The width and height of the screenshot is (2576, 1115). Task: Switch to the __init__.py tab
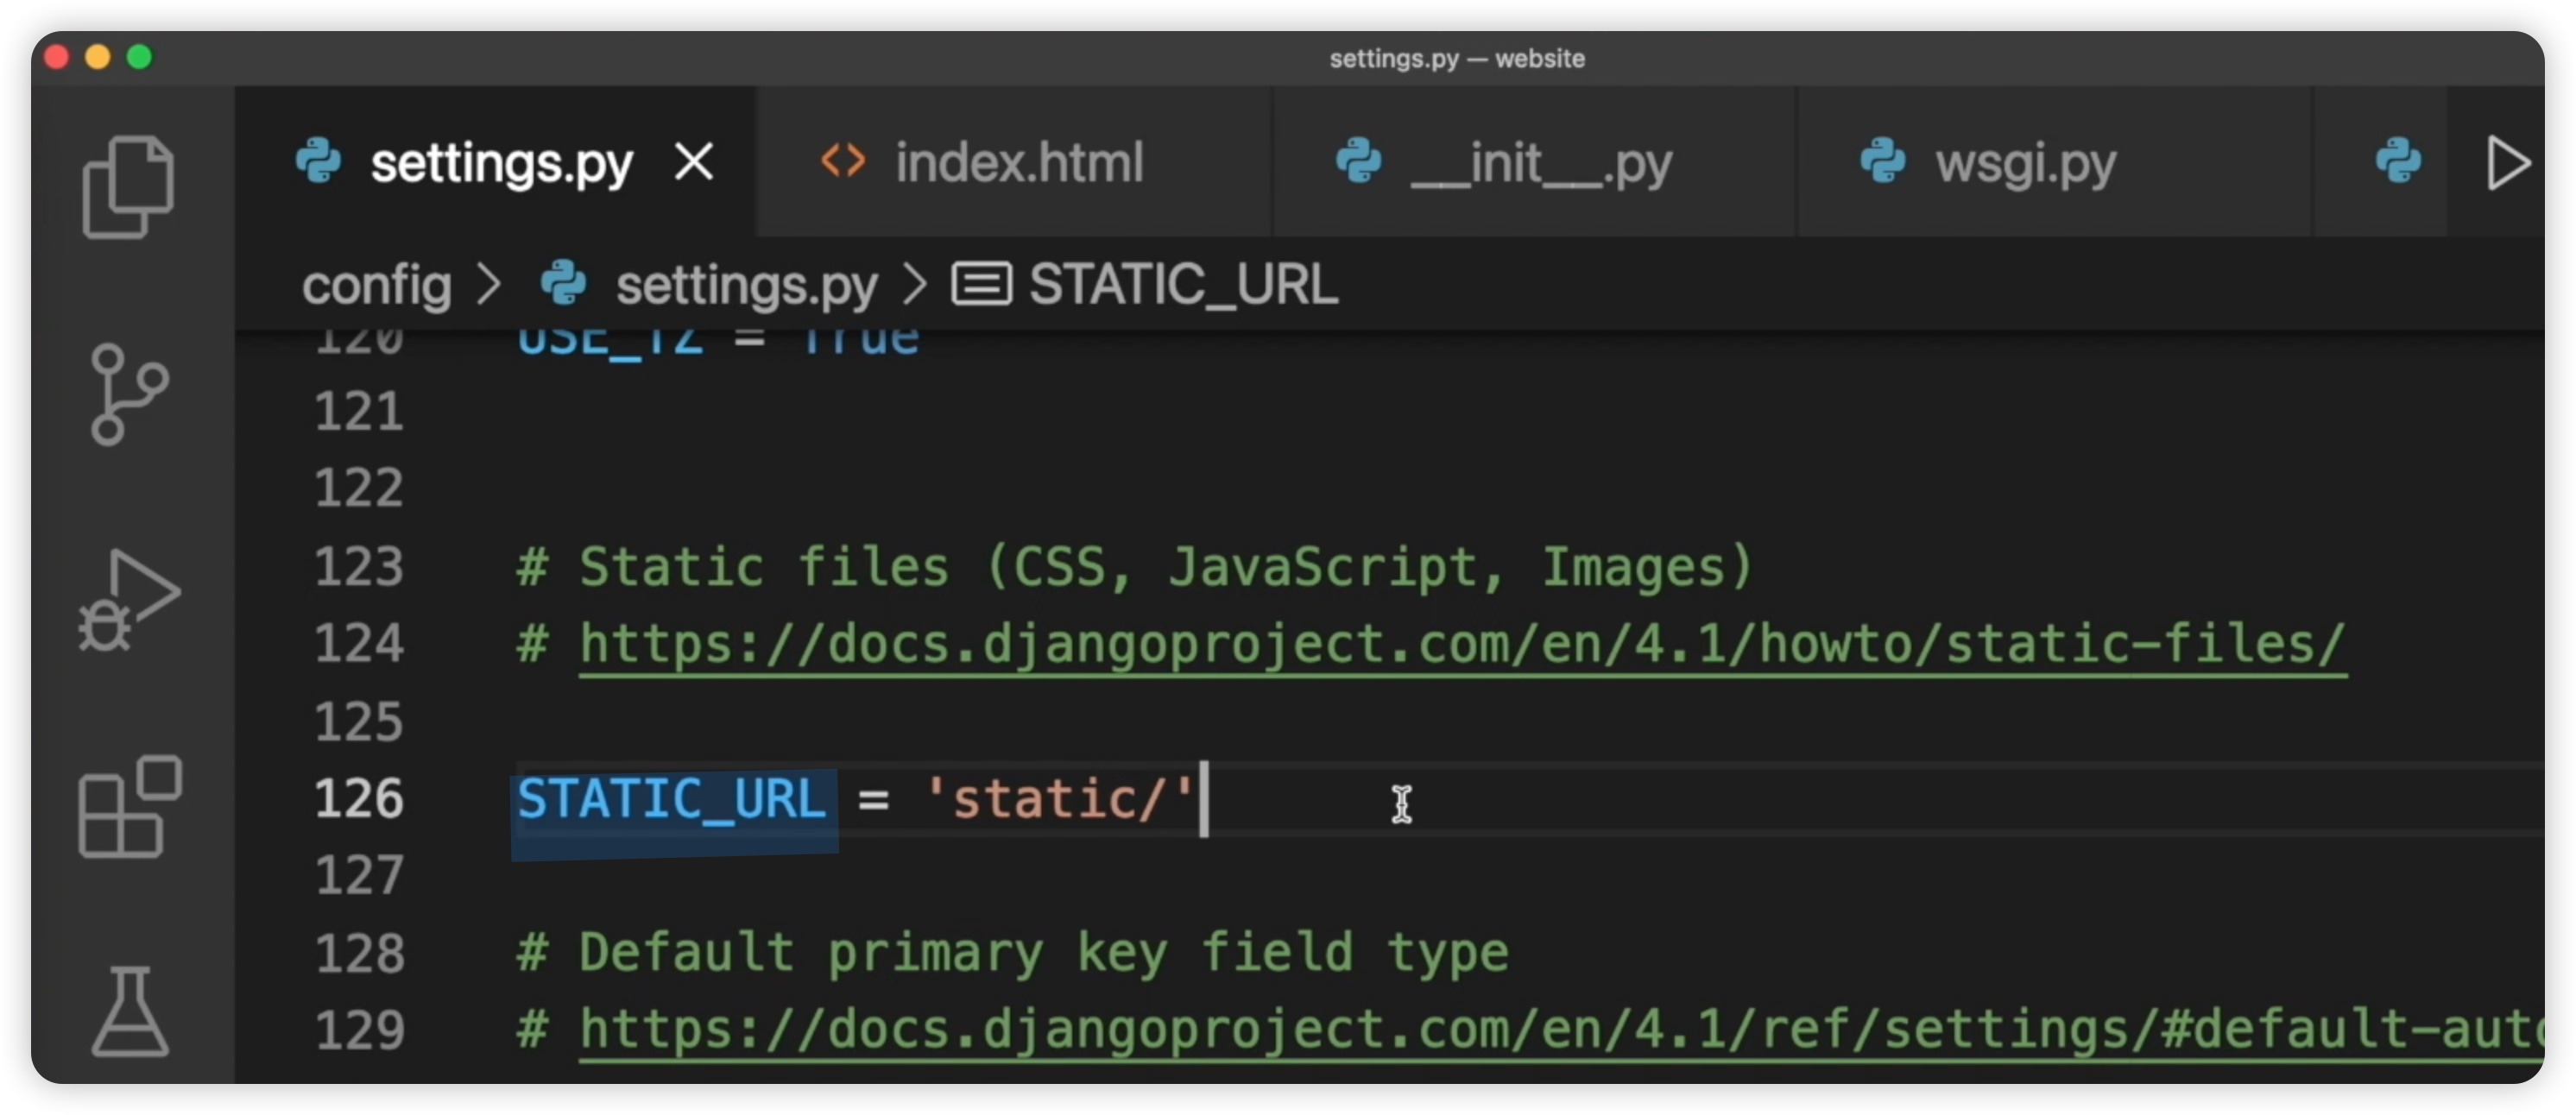[1535, 162]
